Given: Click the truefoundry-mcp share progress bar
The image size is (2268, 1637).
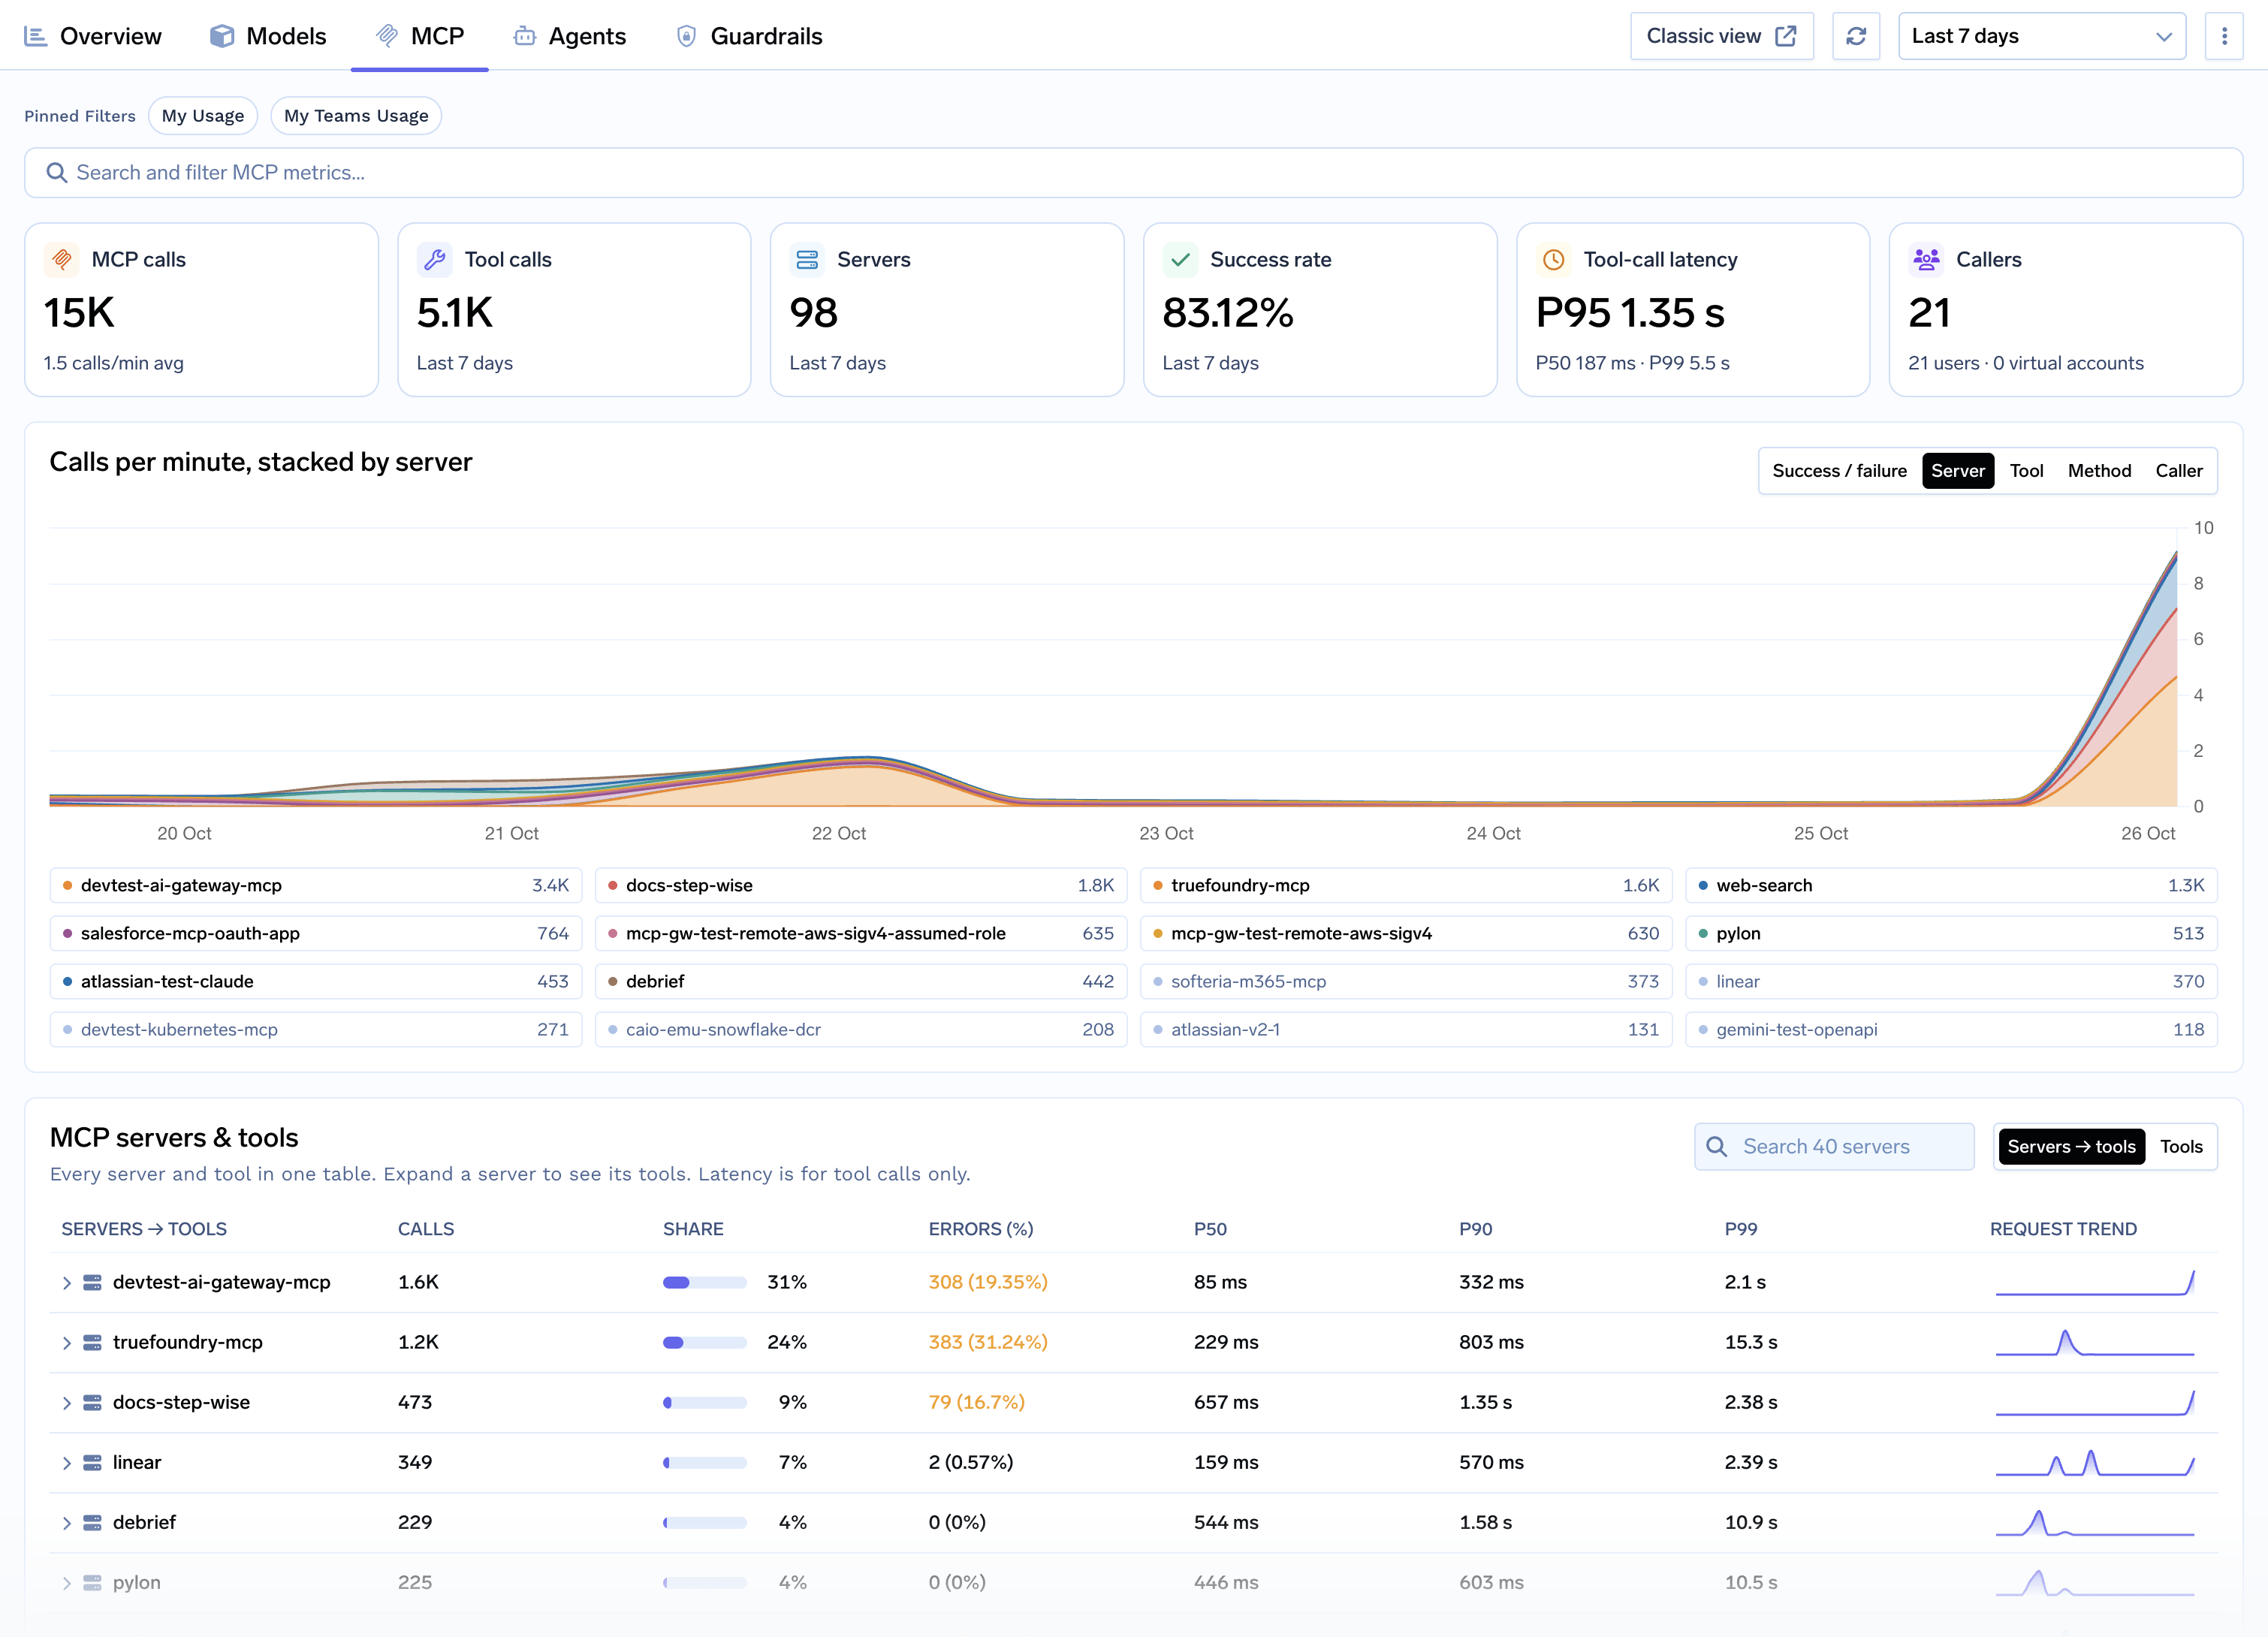Looking at the screenshot, I should [x=704, y=1342].
